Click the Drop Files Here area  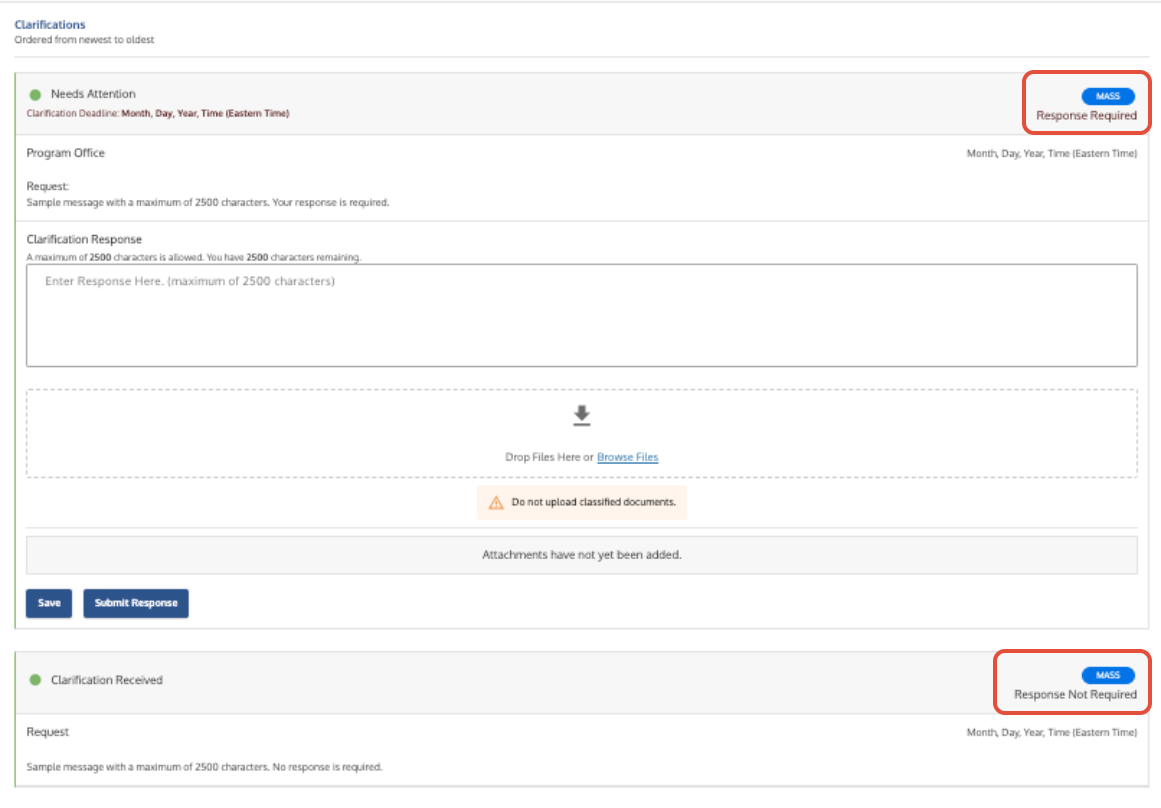click(550, 457)
